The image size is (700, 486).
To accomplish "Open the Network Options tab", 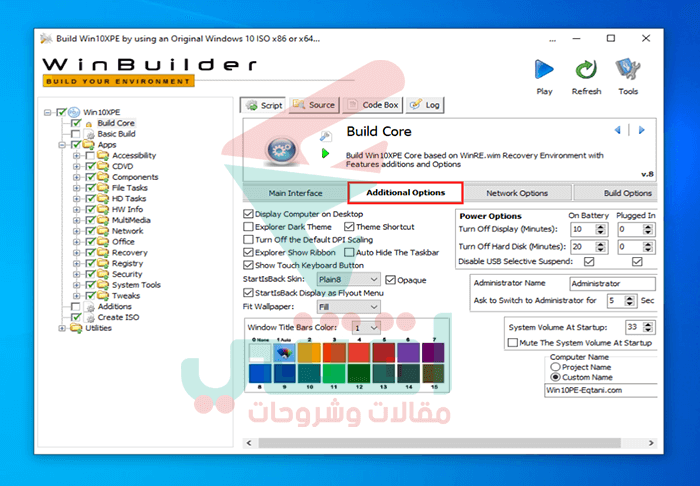I will [x=517, y=193].
